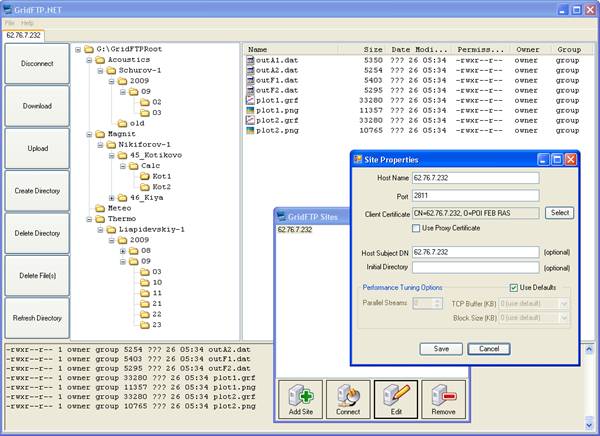Click Save in Site Properties

coord(441,349)
